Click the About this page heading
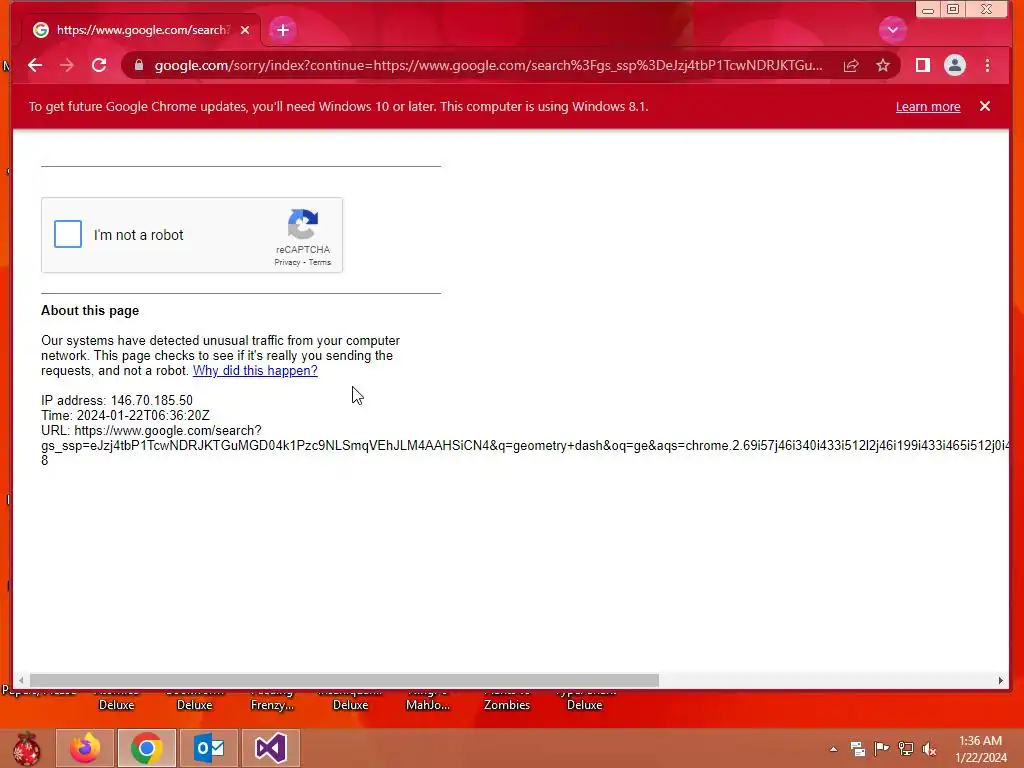This screenshot has width=1024, height=768. 90,310
